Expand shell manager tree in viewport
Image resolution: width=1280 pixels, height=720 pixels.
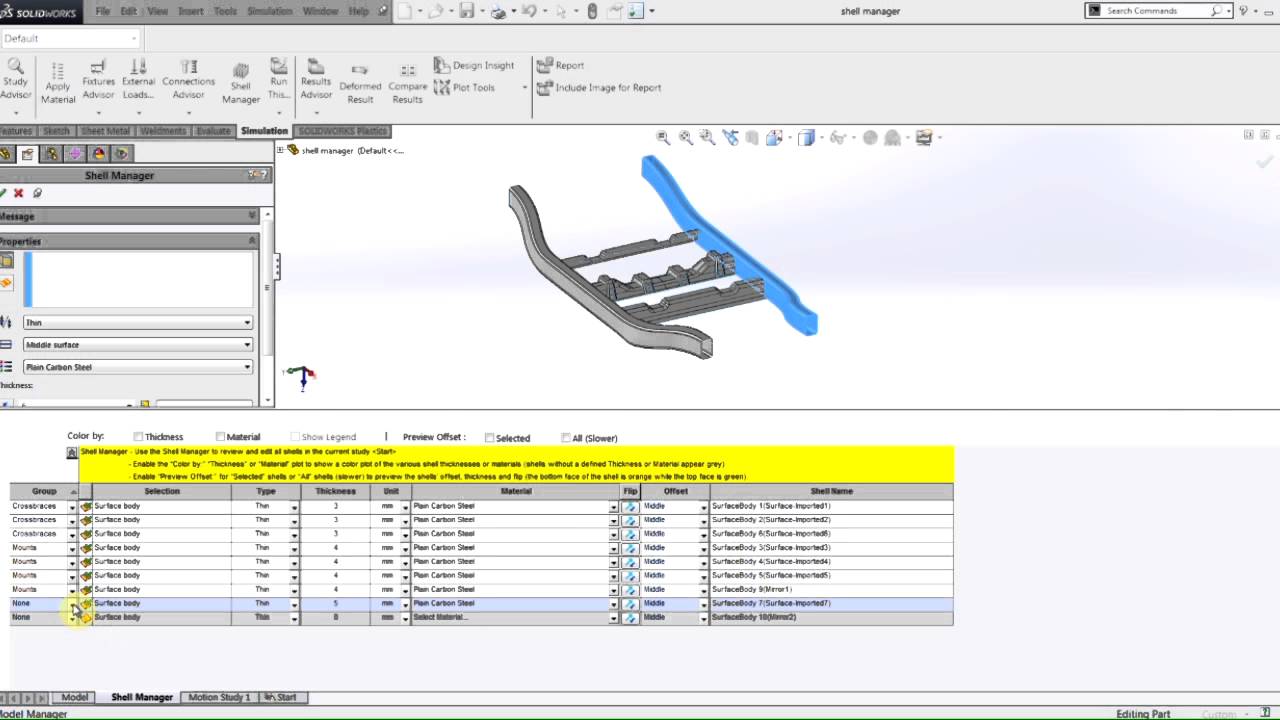pyautogui.click(x=281, y=150)
